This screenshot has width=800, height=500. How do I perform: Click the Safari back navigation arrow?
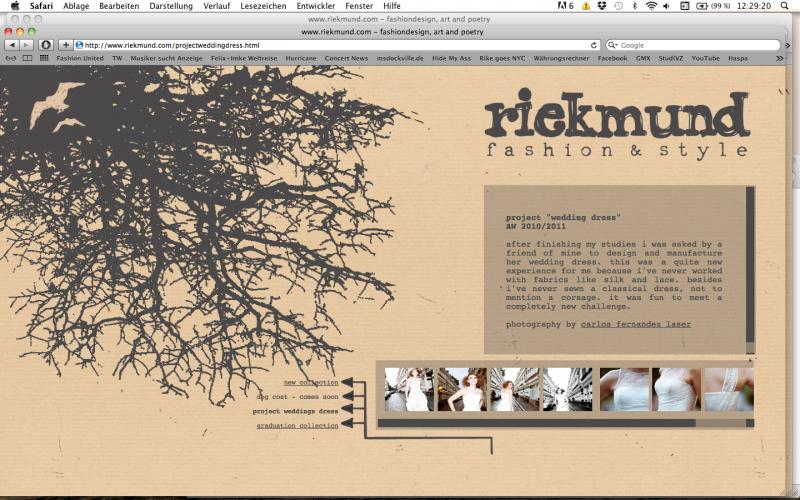12,45
